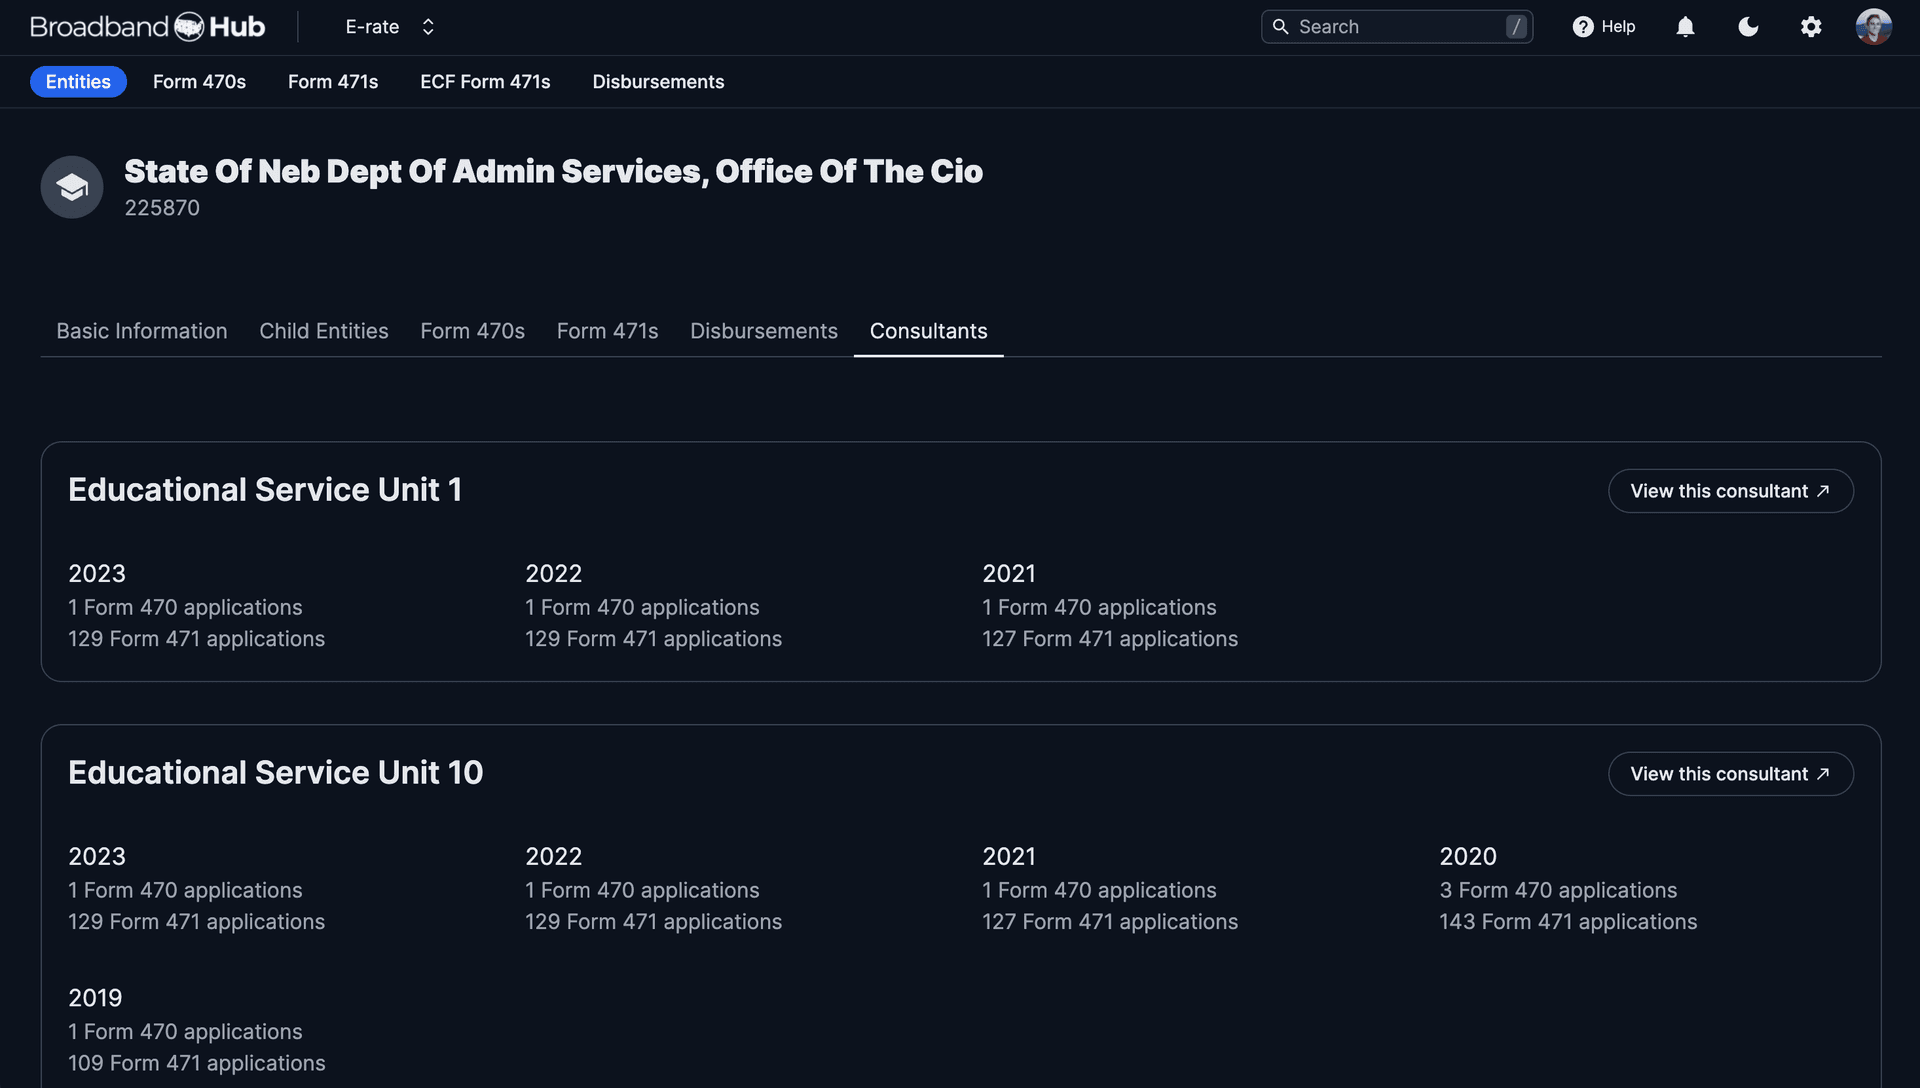1920x1088 pixels.
Task: Select the Form 470s entity tab
Action: [472, 330]
